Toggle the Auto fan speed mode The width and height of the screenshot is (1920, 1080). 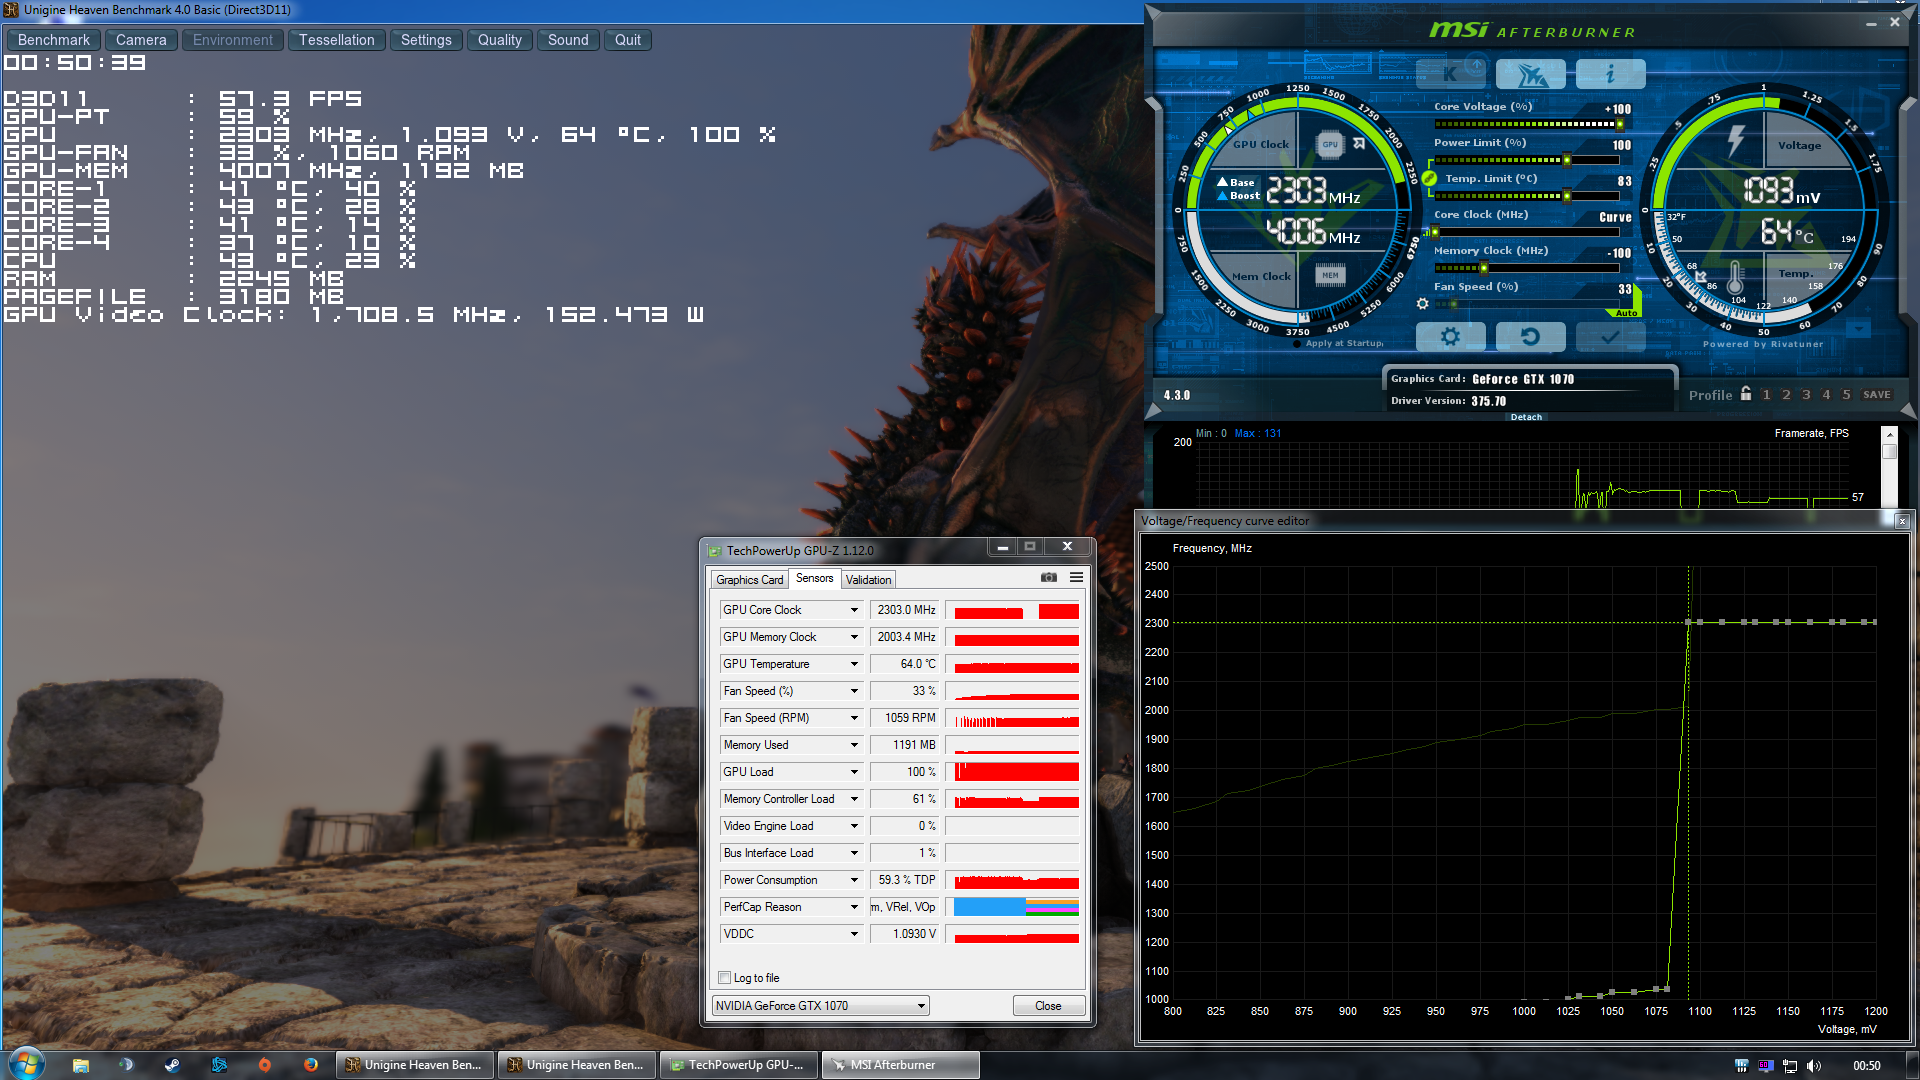coord(1626,313)
